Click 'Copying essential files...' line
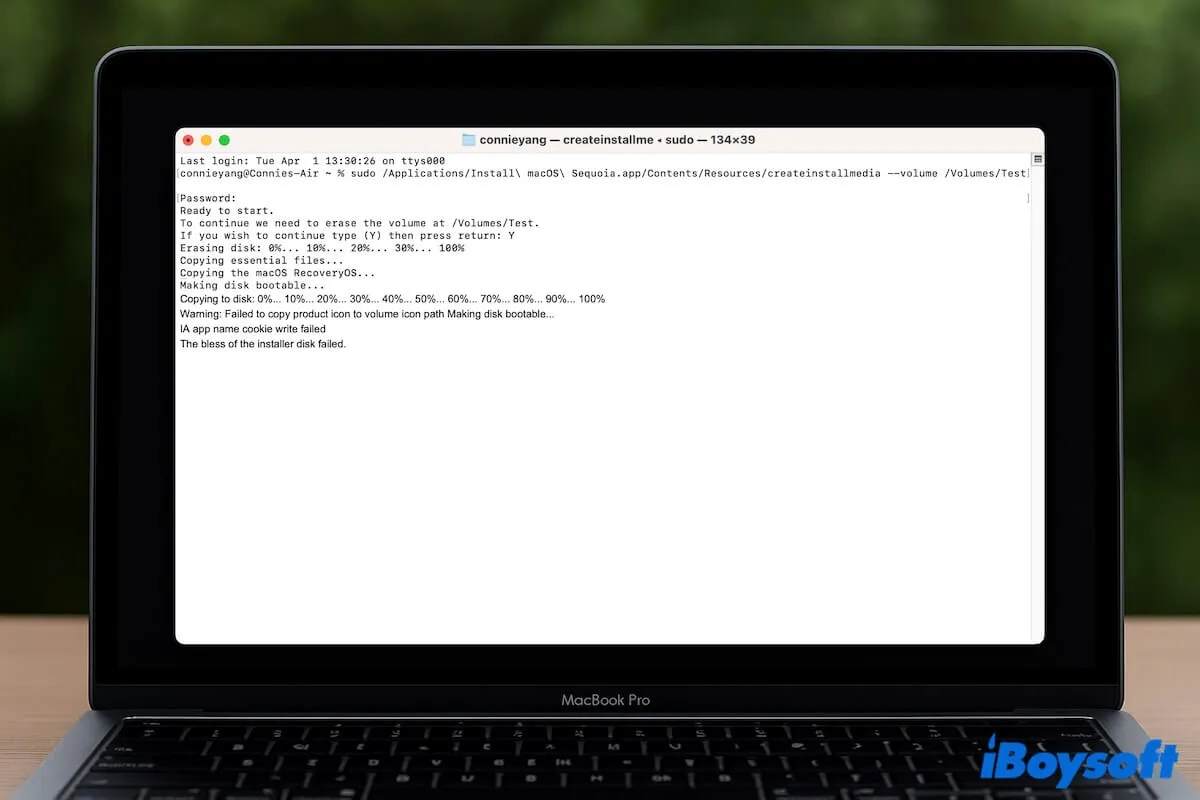This screenshot has width=1200, height=800. tap(261, 261)
